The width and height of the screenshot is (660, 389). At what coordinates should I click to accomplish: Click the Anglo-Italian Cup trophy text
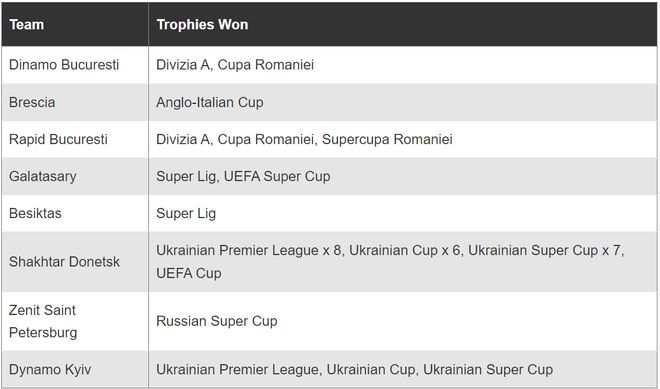tap(210, 102)
